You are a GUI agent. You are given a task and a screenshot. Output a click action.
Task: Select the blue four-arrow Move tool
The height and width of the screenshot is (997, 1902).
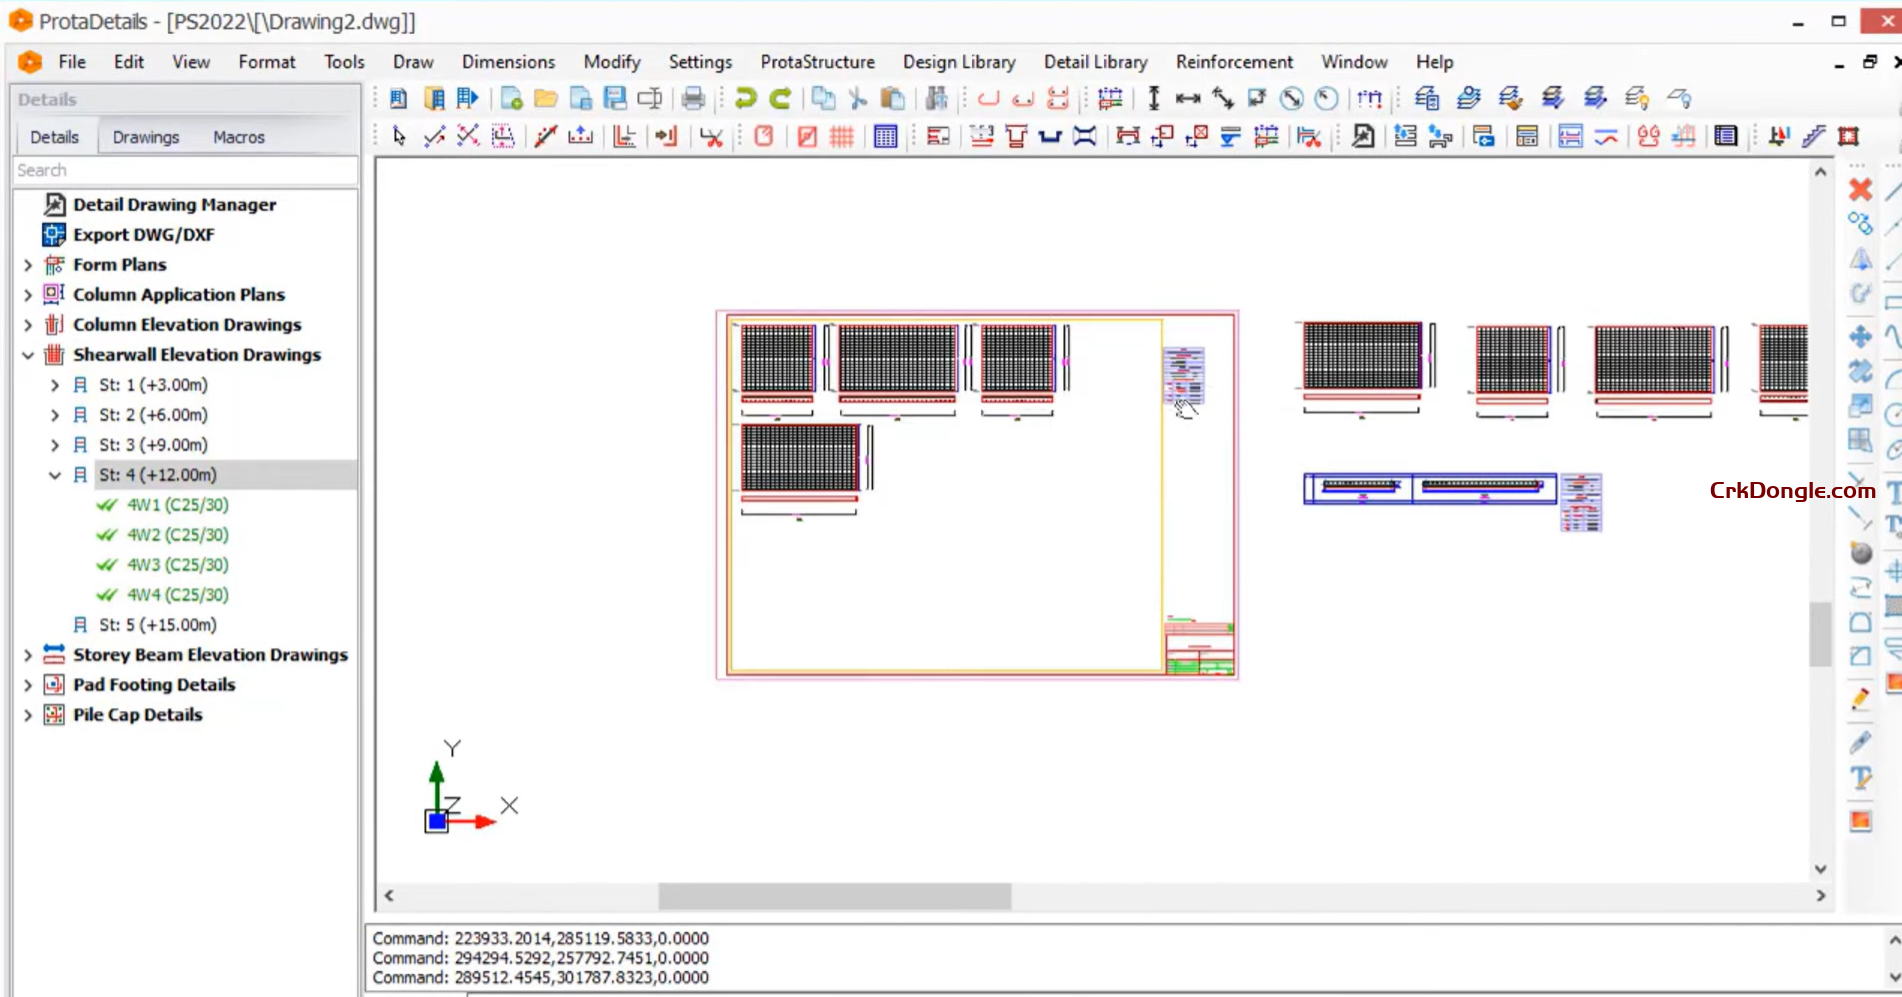pyautogui.click(x=1860, y=336)
